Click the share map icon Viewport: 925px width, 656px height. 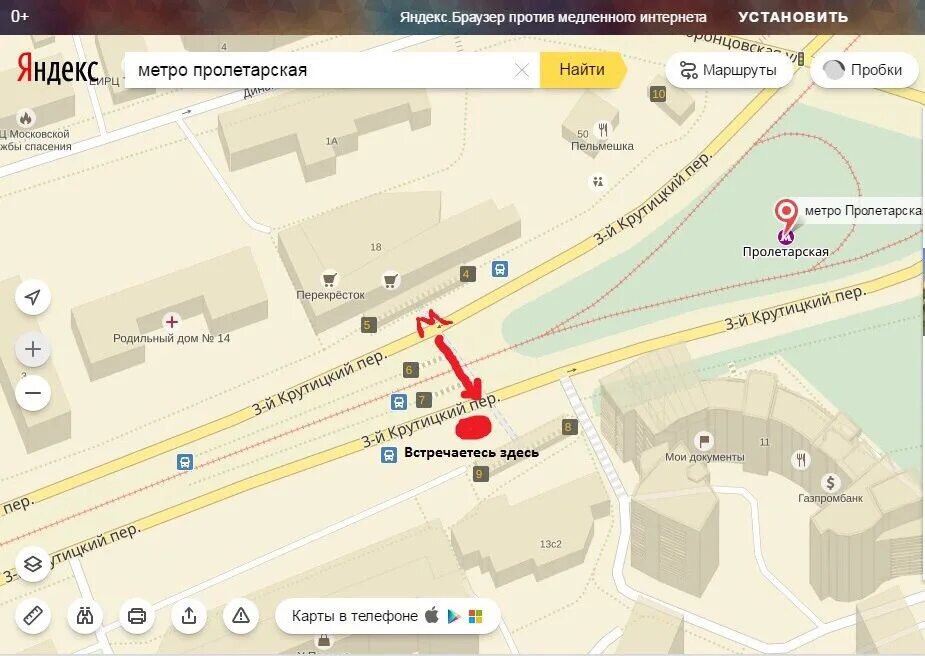(189, 616)
